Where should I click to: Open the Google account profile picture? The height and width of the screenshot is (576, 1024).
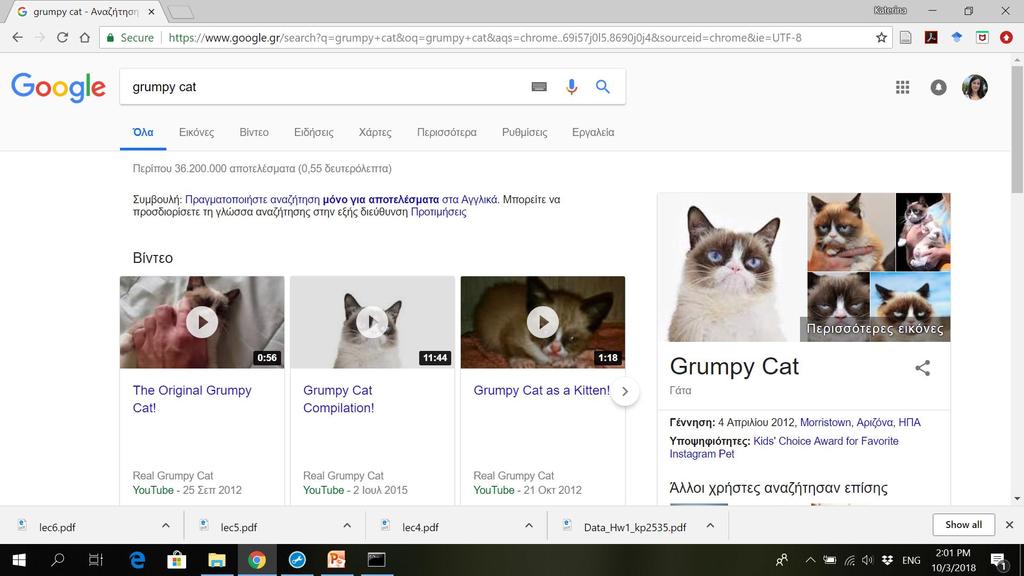[974, 87]
